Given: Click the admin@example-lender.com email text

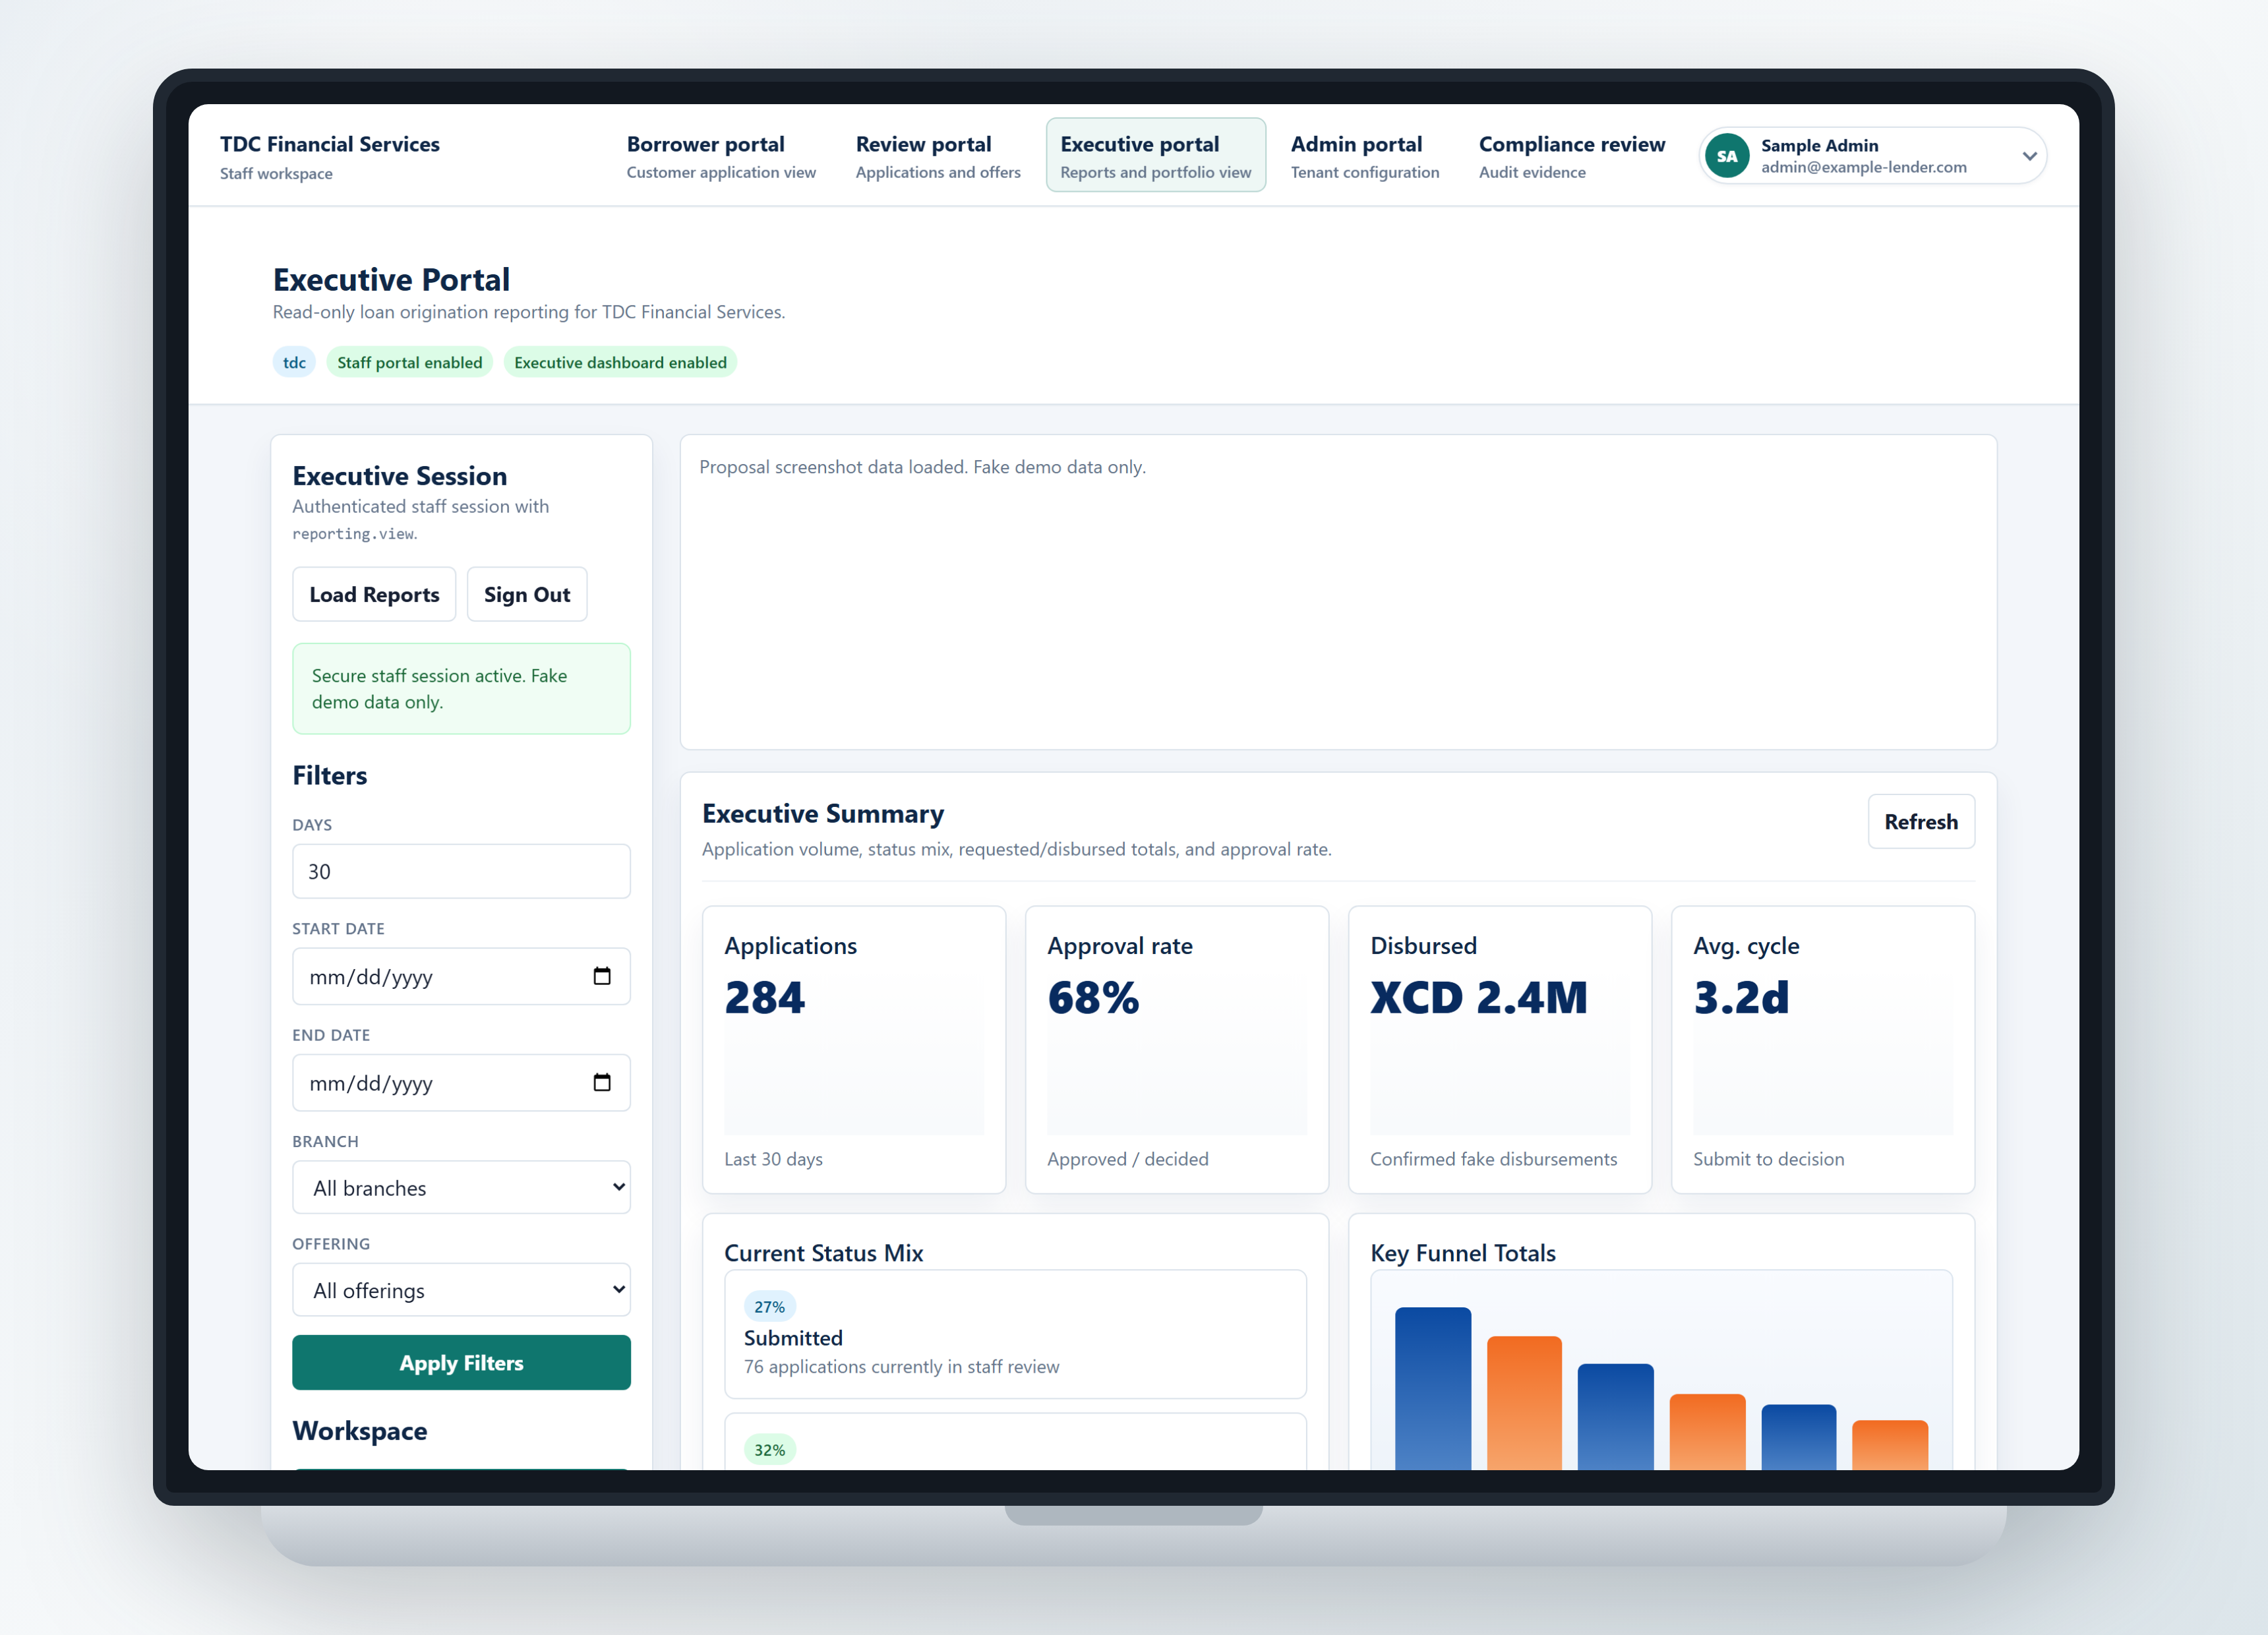Looking at the screenshot, I should tap(1864, 167).
